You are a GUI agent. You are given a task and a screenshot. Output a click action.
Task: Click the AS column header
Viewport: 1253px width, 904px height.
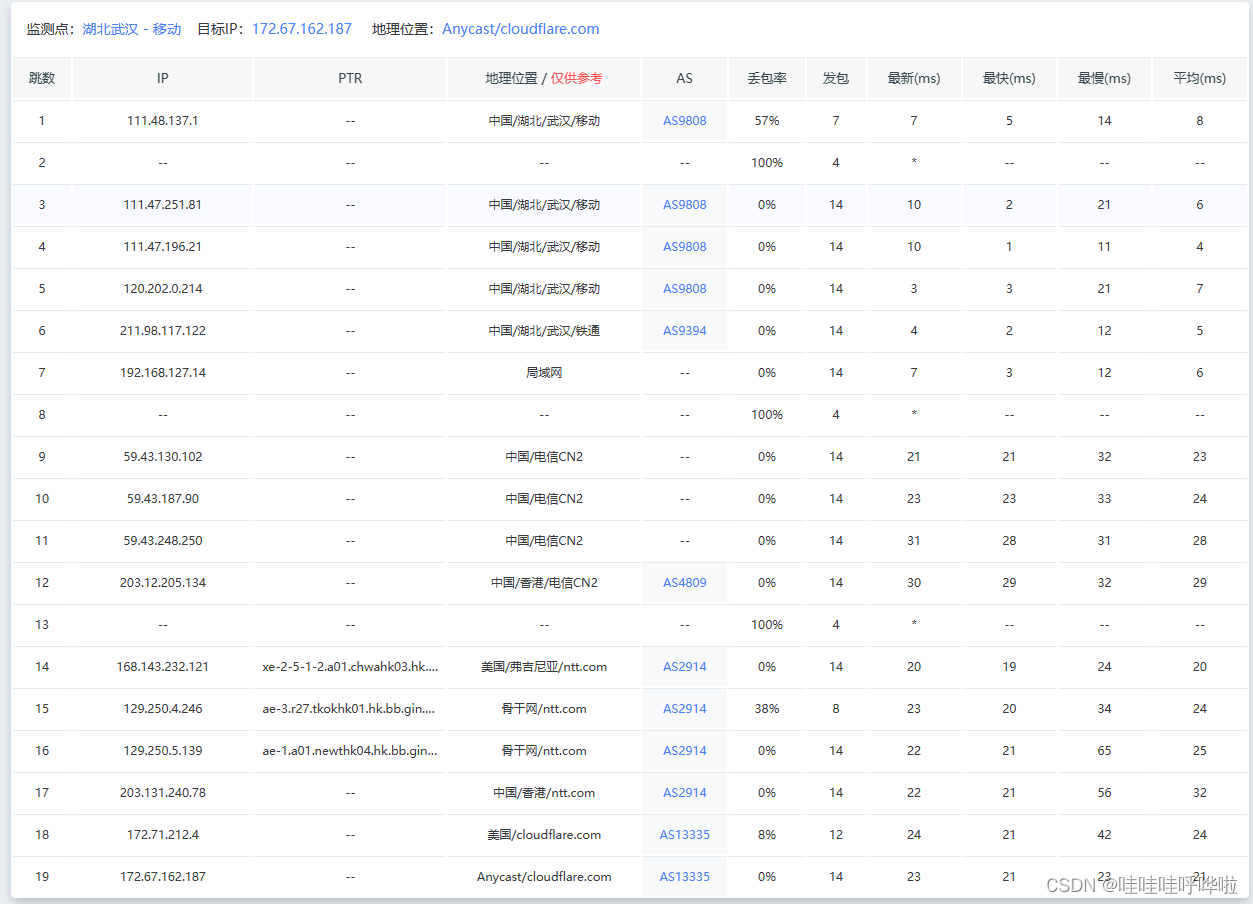[685, 78]
